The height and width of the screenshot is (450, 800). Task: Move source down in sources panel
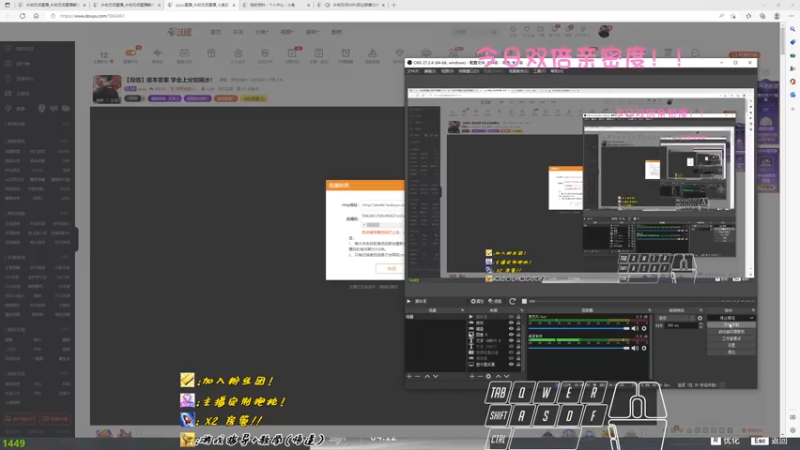coord(507,376)
